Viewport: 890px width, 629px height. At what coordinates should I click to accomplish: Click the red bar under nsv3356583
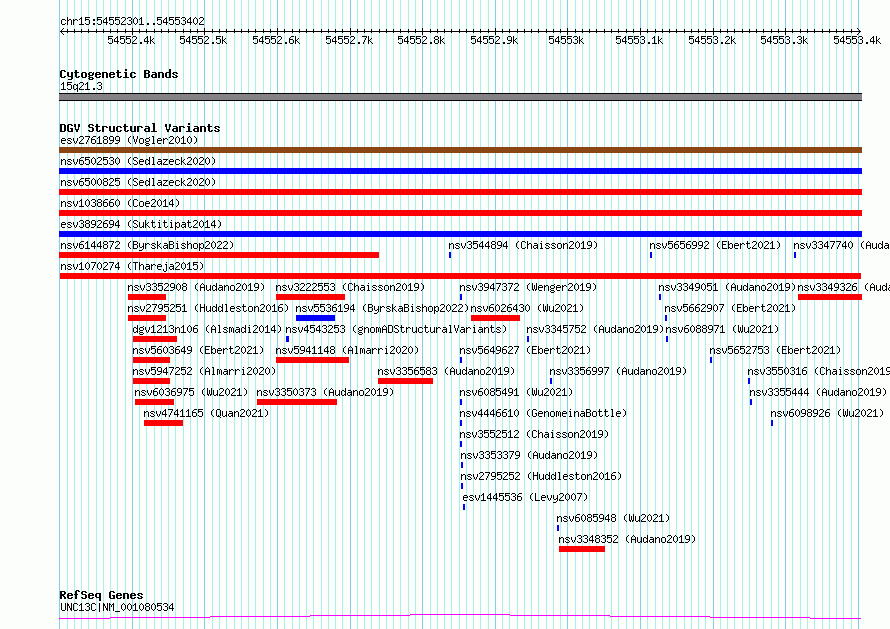pos(405,381)
